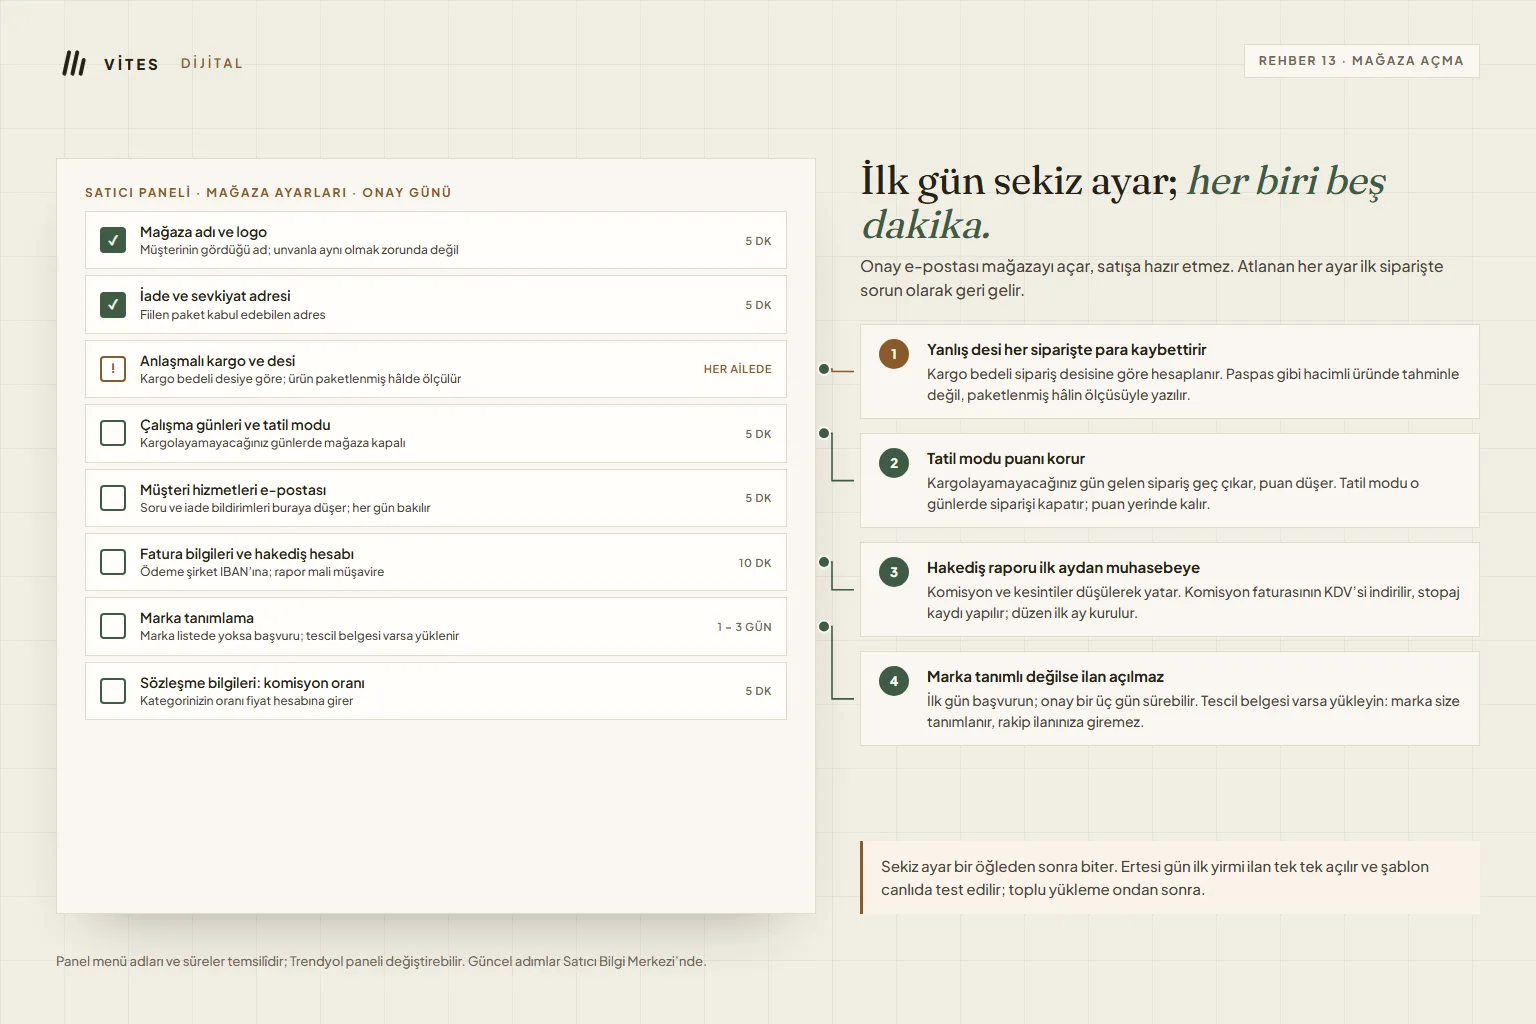Click the DİJİTAL label in the header
This screenshot has height=1024, width=1536.
212,63
